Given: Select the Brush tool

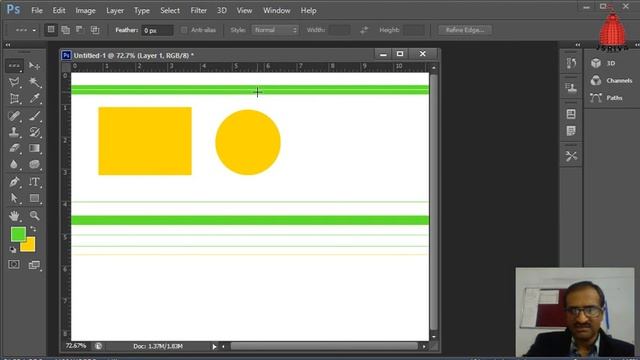Looking at the screenshot, I should pyautogui.click(x=34, y=116).
